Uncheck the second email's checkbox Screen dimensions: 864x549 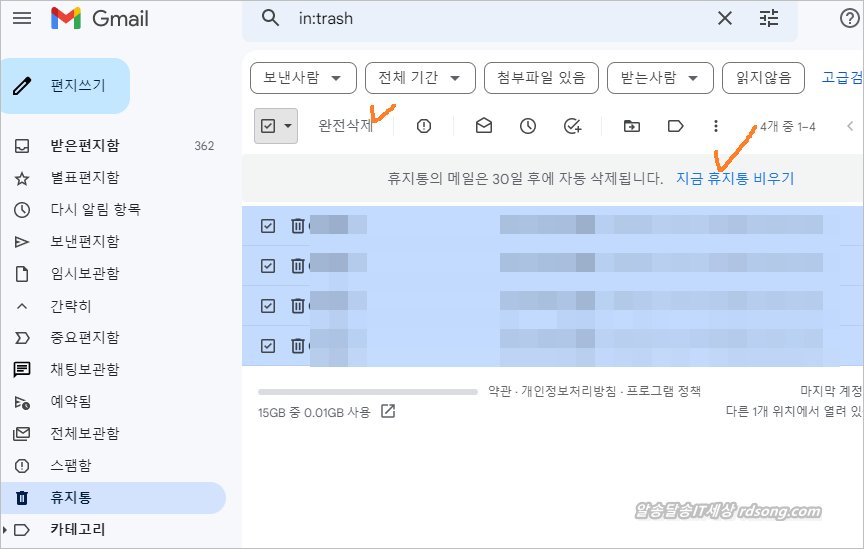point(267,266)
